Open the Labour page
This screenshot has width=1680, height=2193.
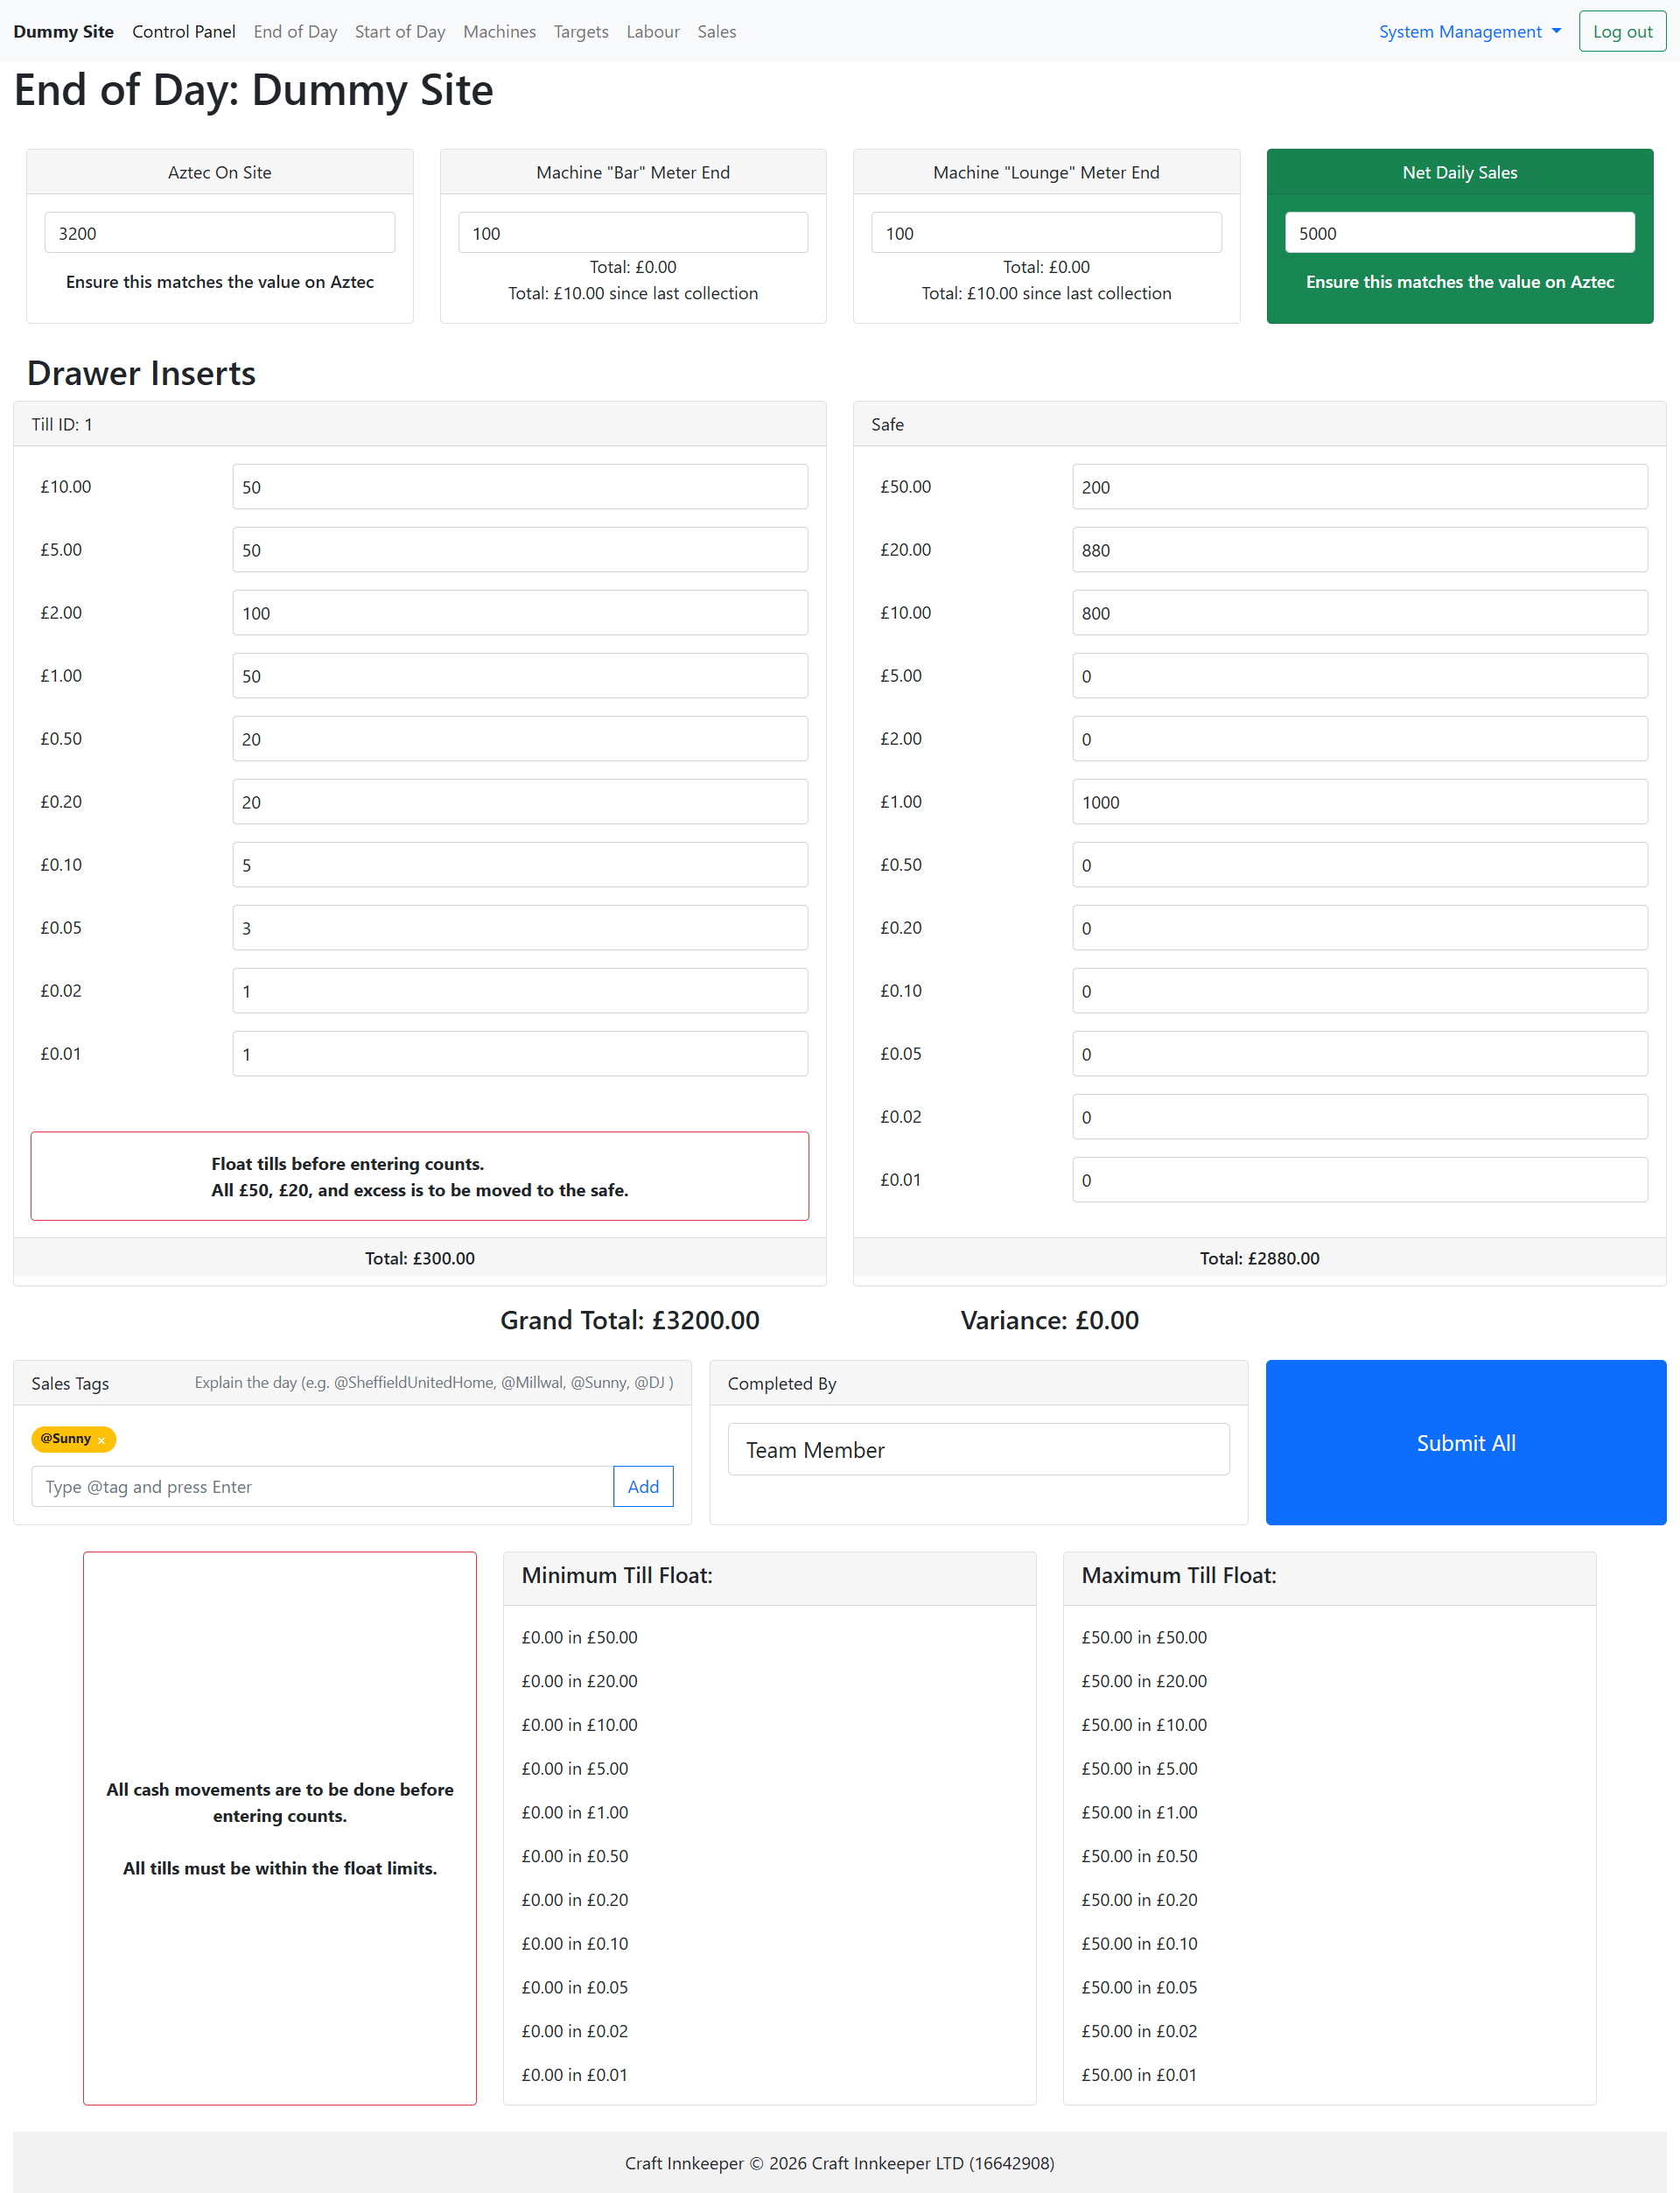(x=653, y=31)
